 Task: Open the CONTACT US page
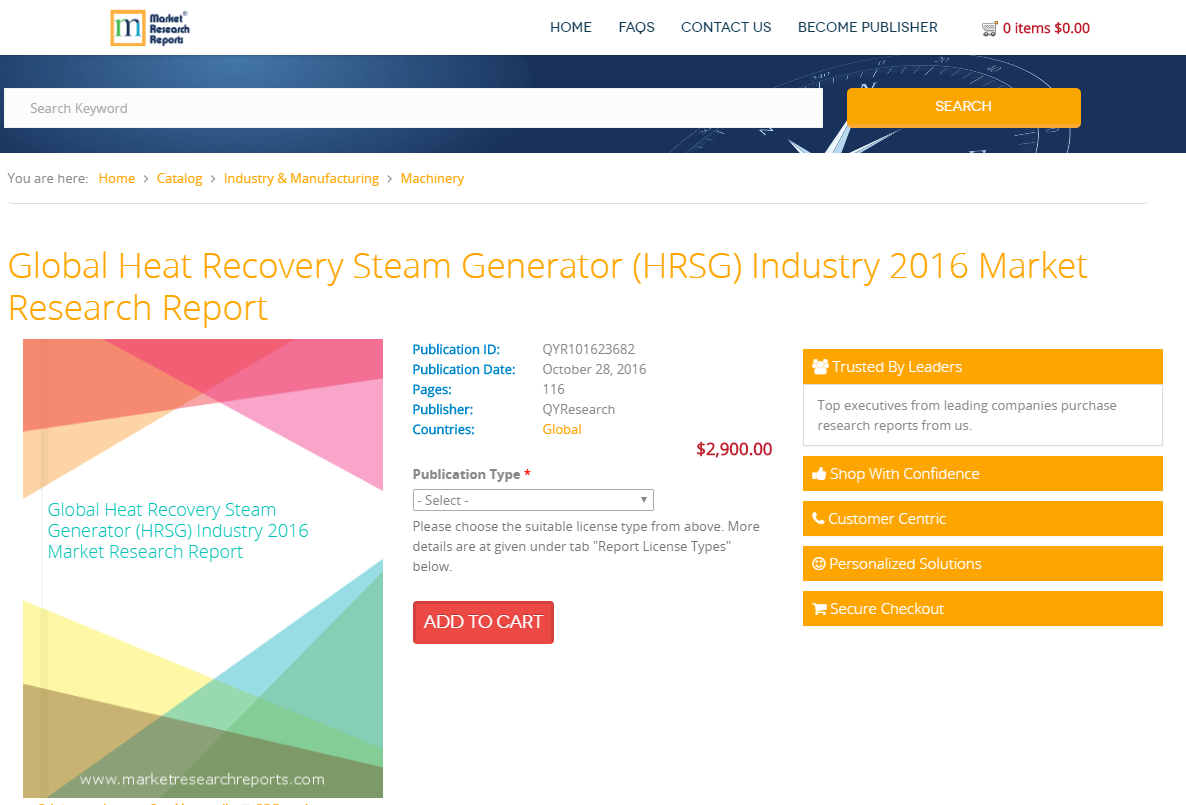tap(725, 27)
